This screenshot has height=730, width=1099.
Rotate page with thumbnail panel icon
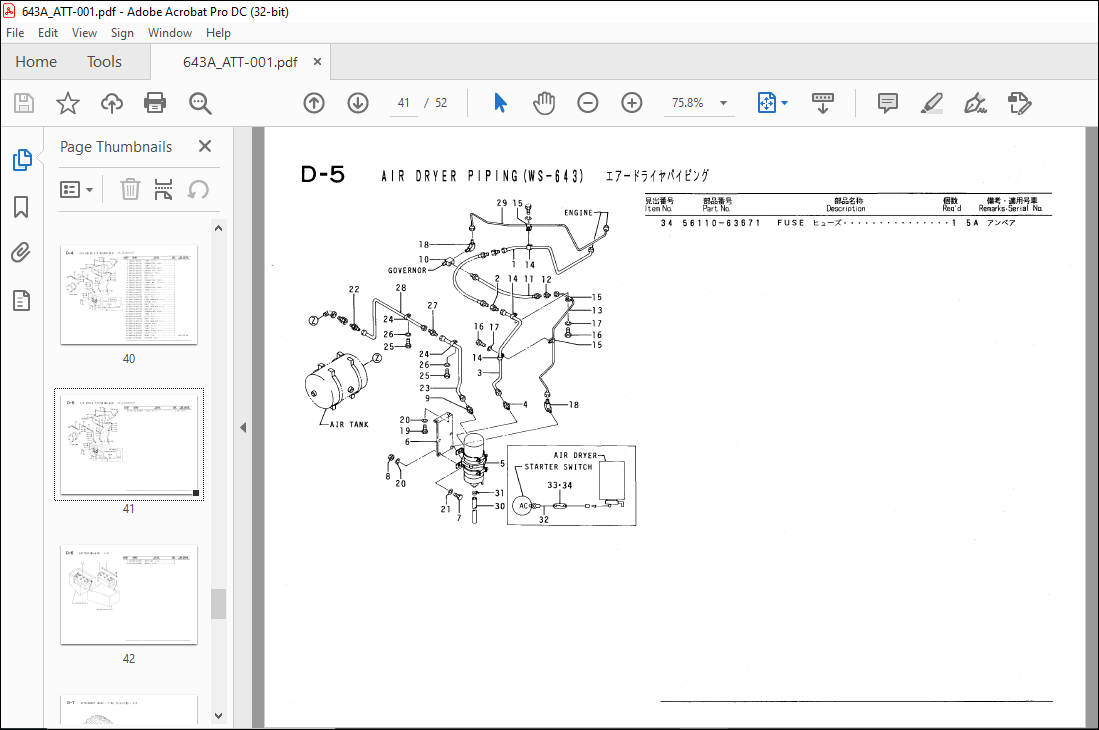click(198, 189)
